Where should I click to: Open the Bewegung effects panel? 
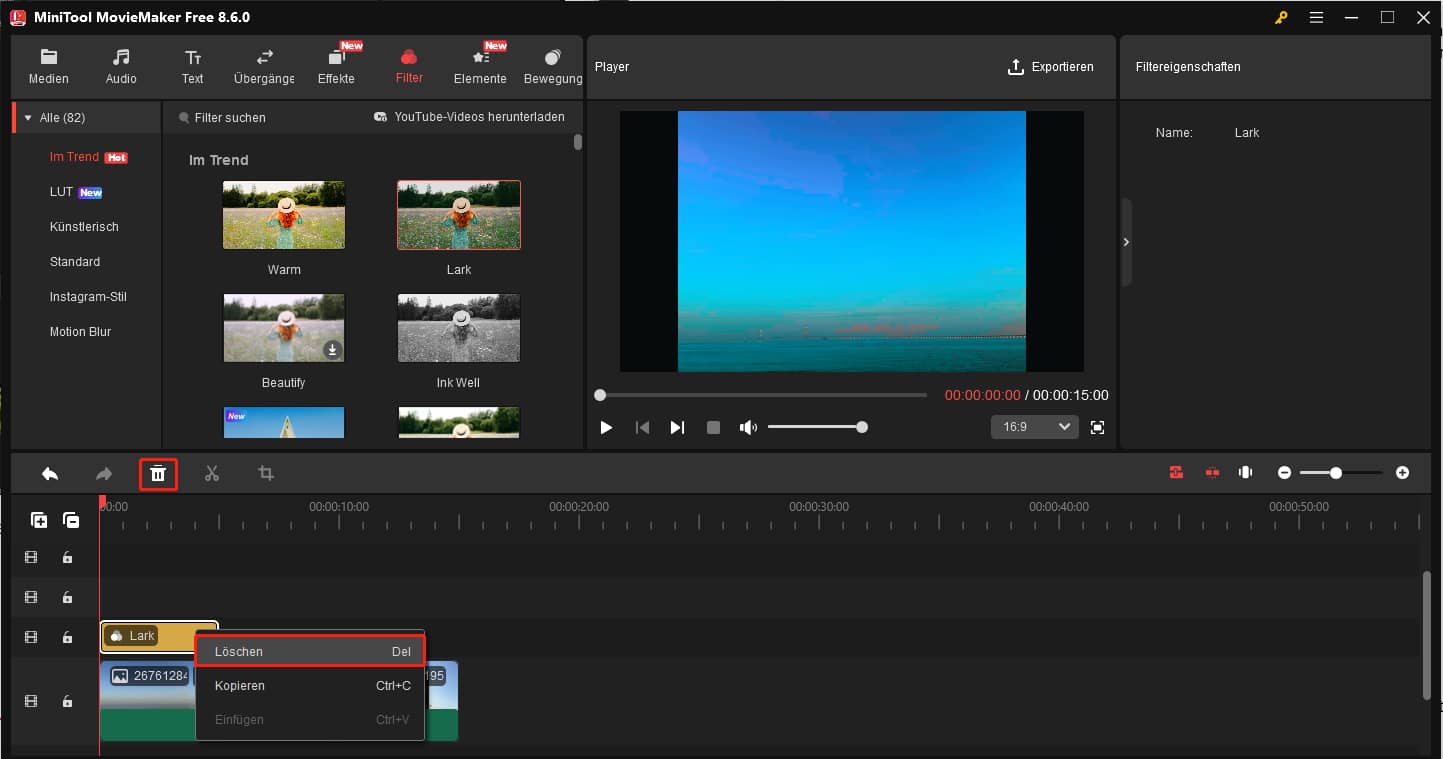(552, 66)
